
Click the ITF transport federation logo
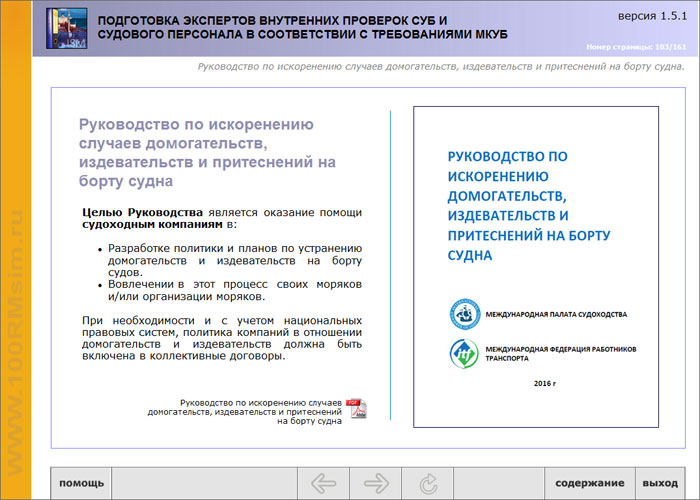pos(464,354)
